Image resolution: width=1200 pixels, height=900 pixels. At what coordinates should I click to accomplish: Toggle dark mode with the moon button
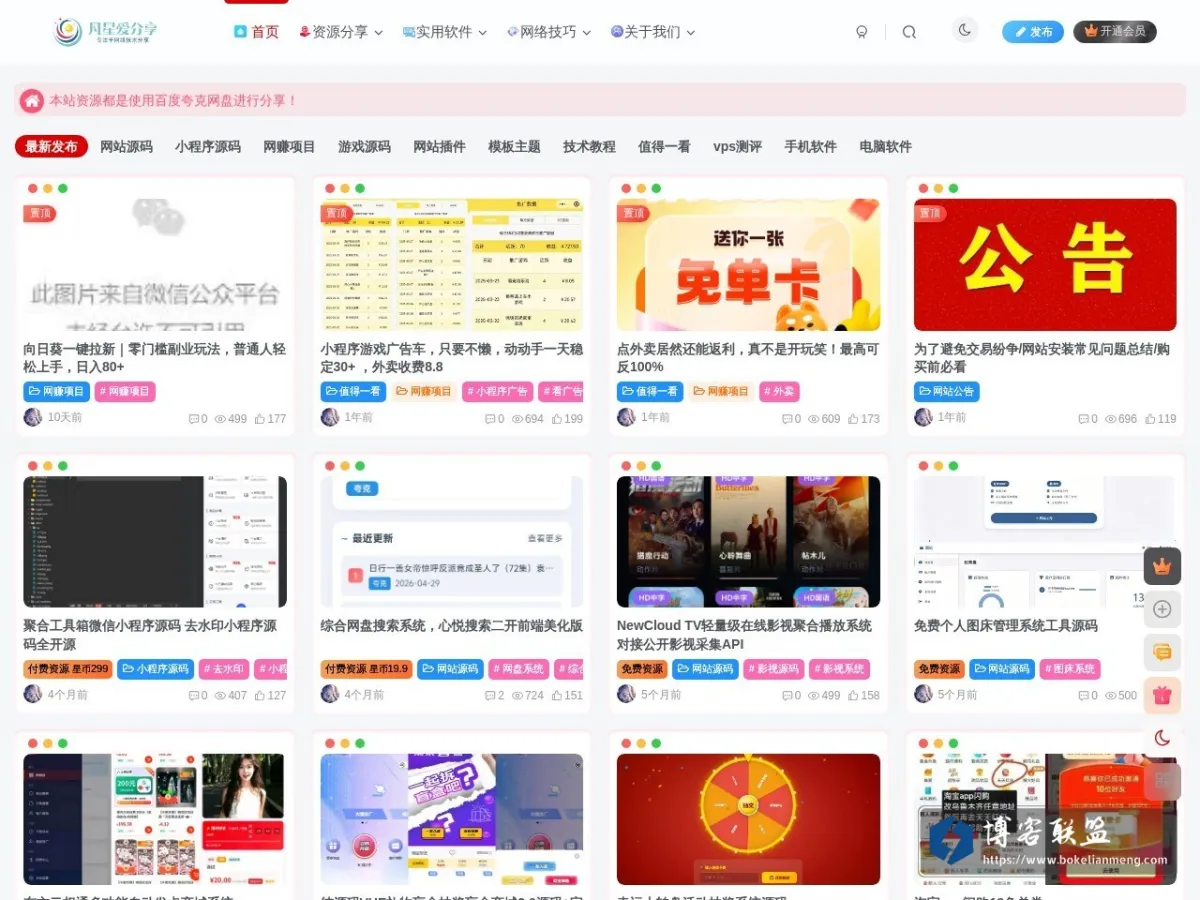pos(965,31)
